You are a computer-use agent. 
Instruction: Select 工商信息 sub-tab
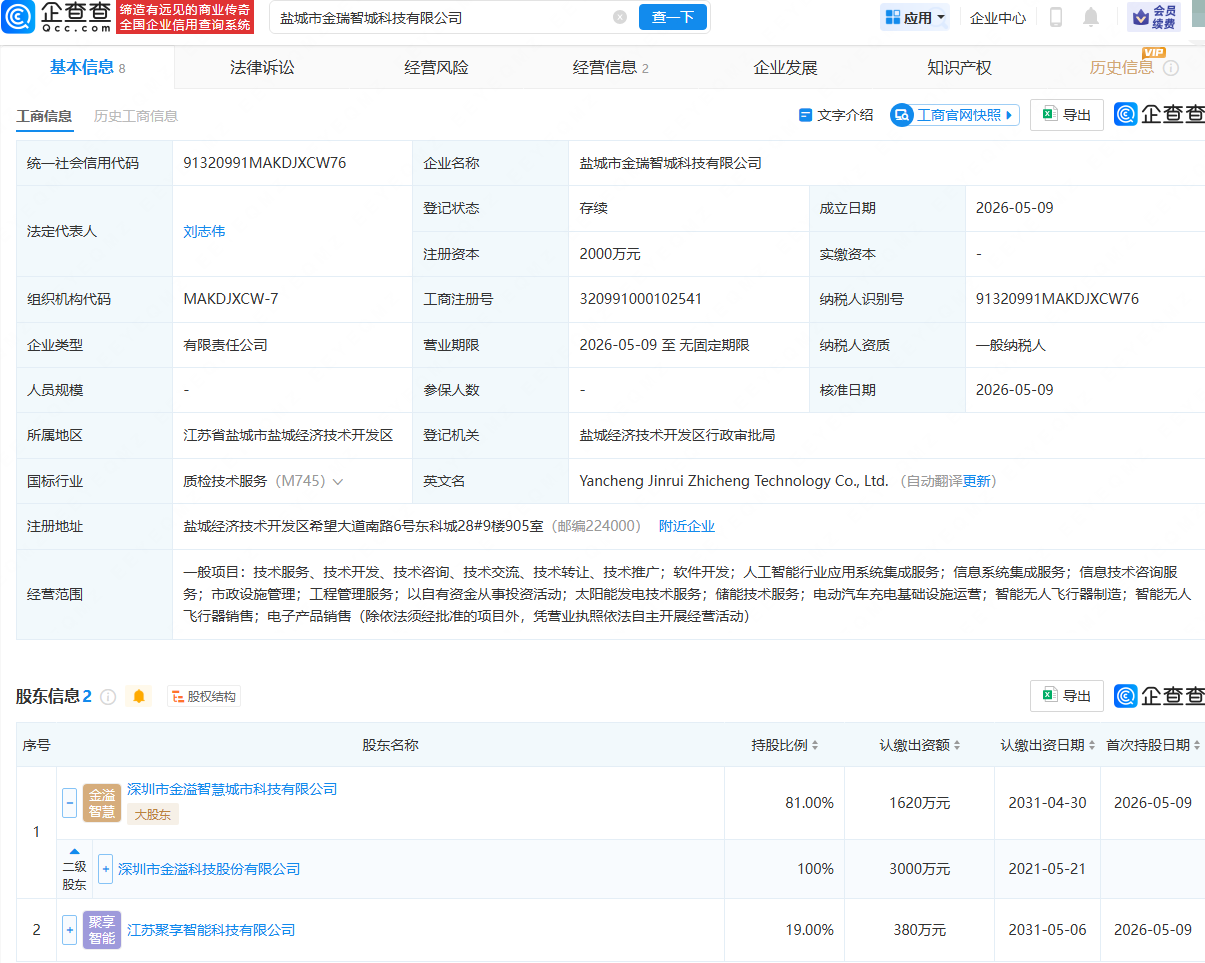pyautogui.click(x=44, y=116)
